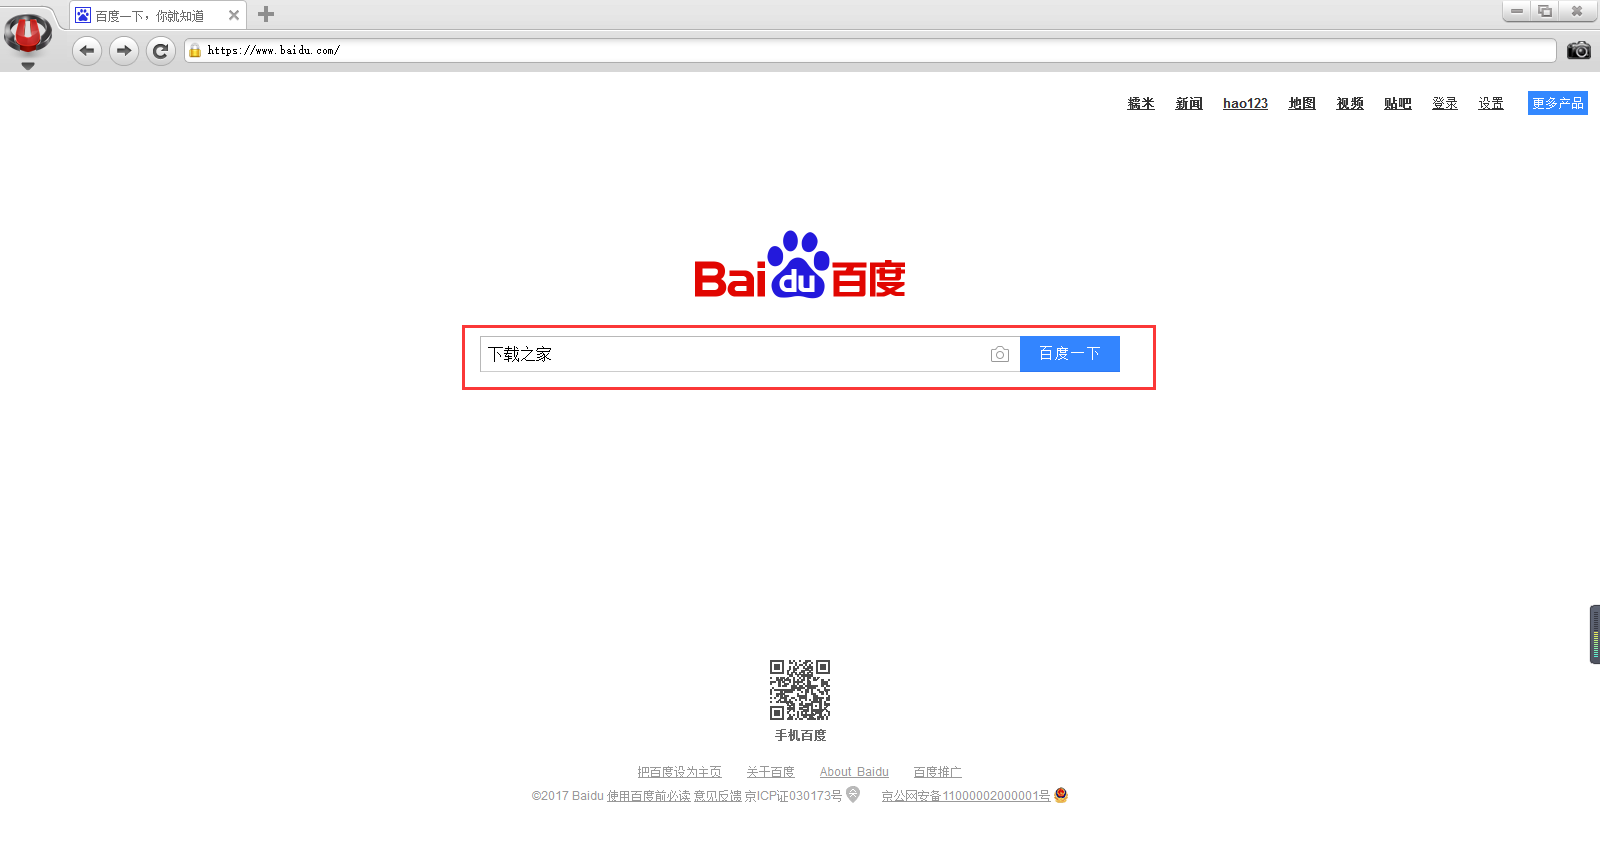Close the Baidu tab

point(234,15)
